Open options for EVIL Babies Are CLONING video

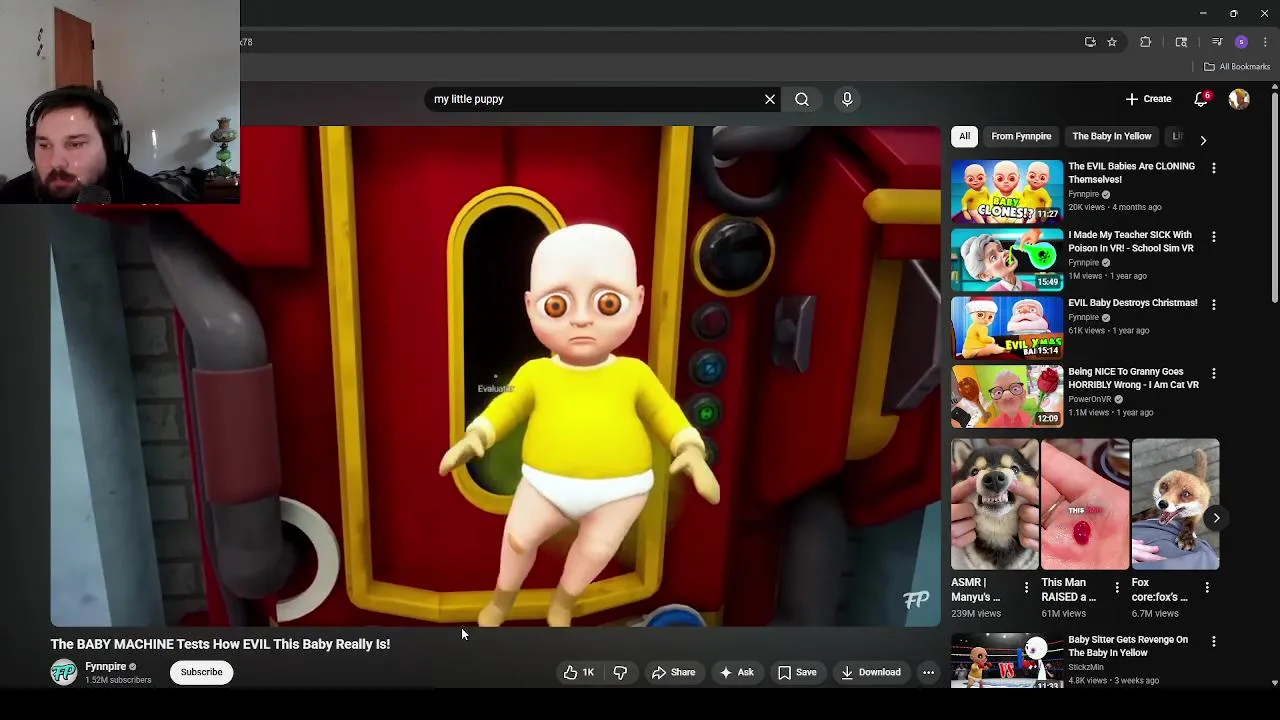(x=1214, y=168)
